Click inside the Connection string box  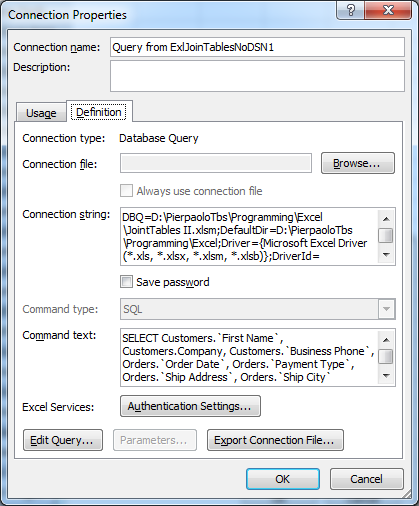coord(250,236)
